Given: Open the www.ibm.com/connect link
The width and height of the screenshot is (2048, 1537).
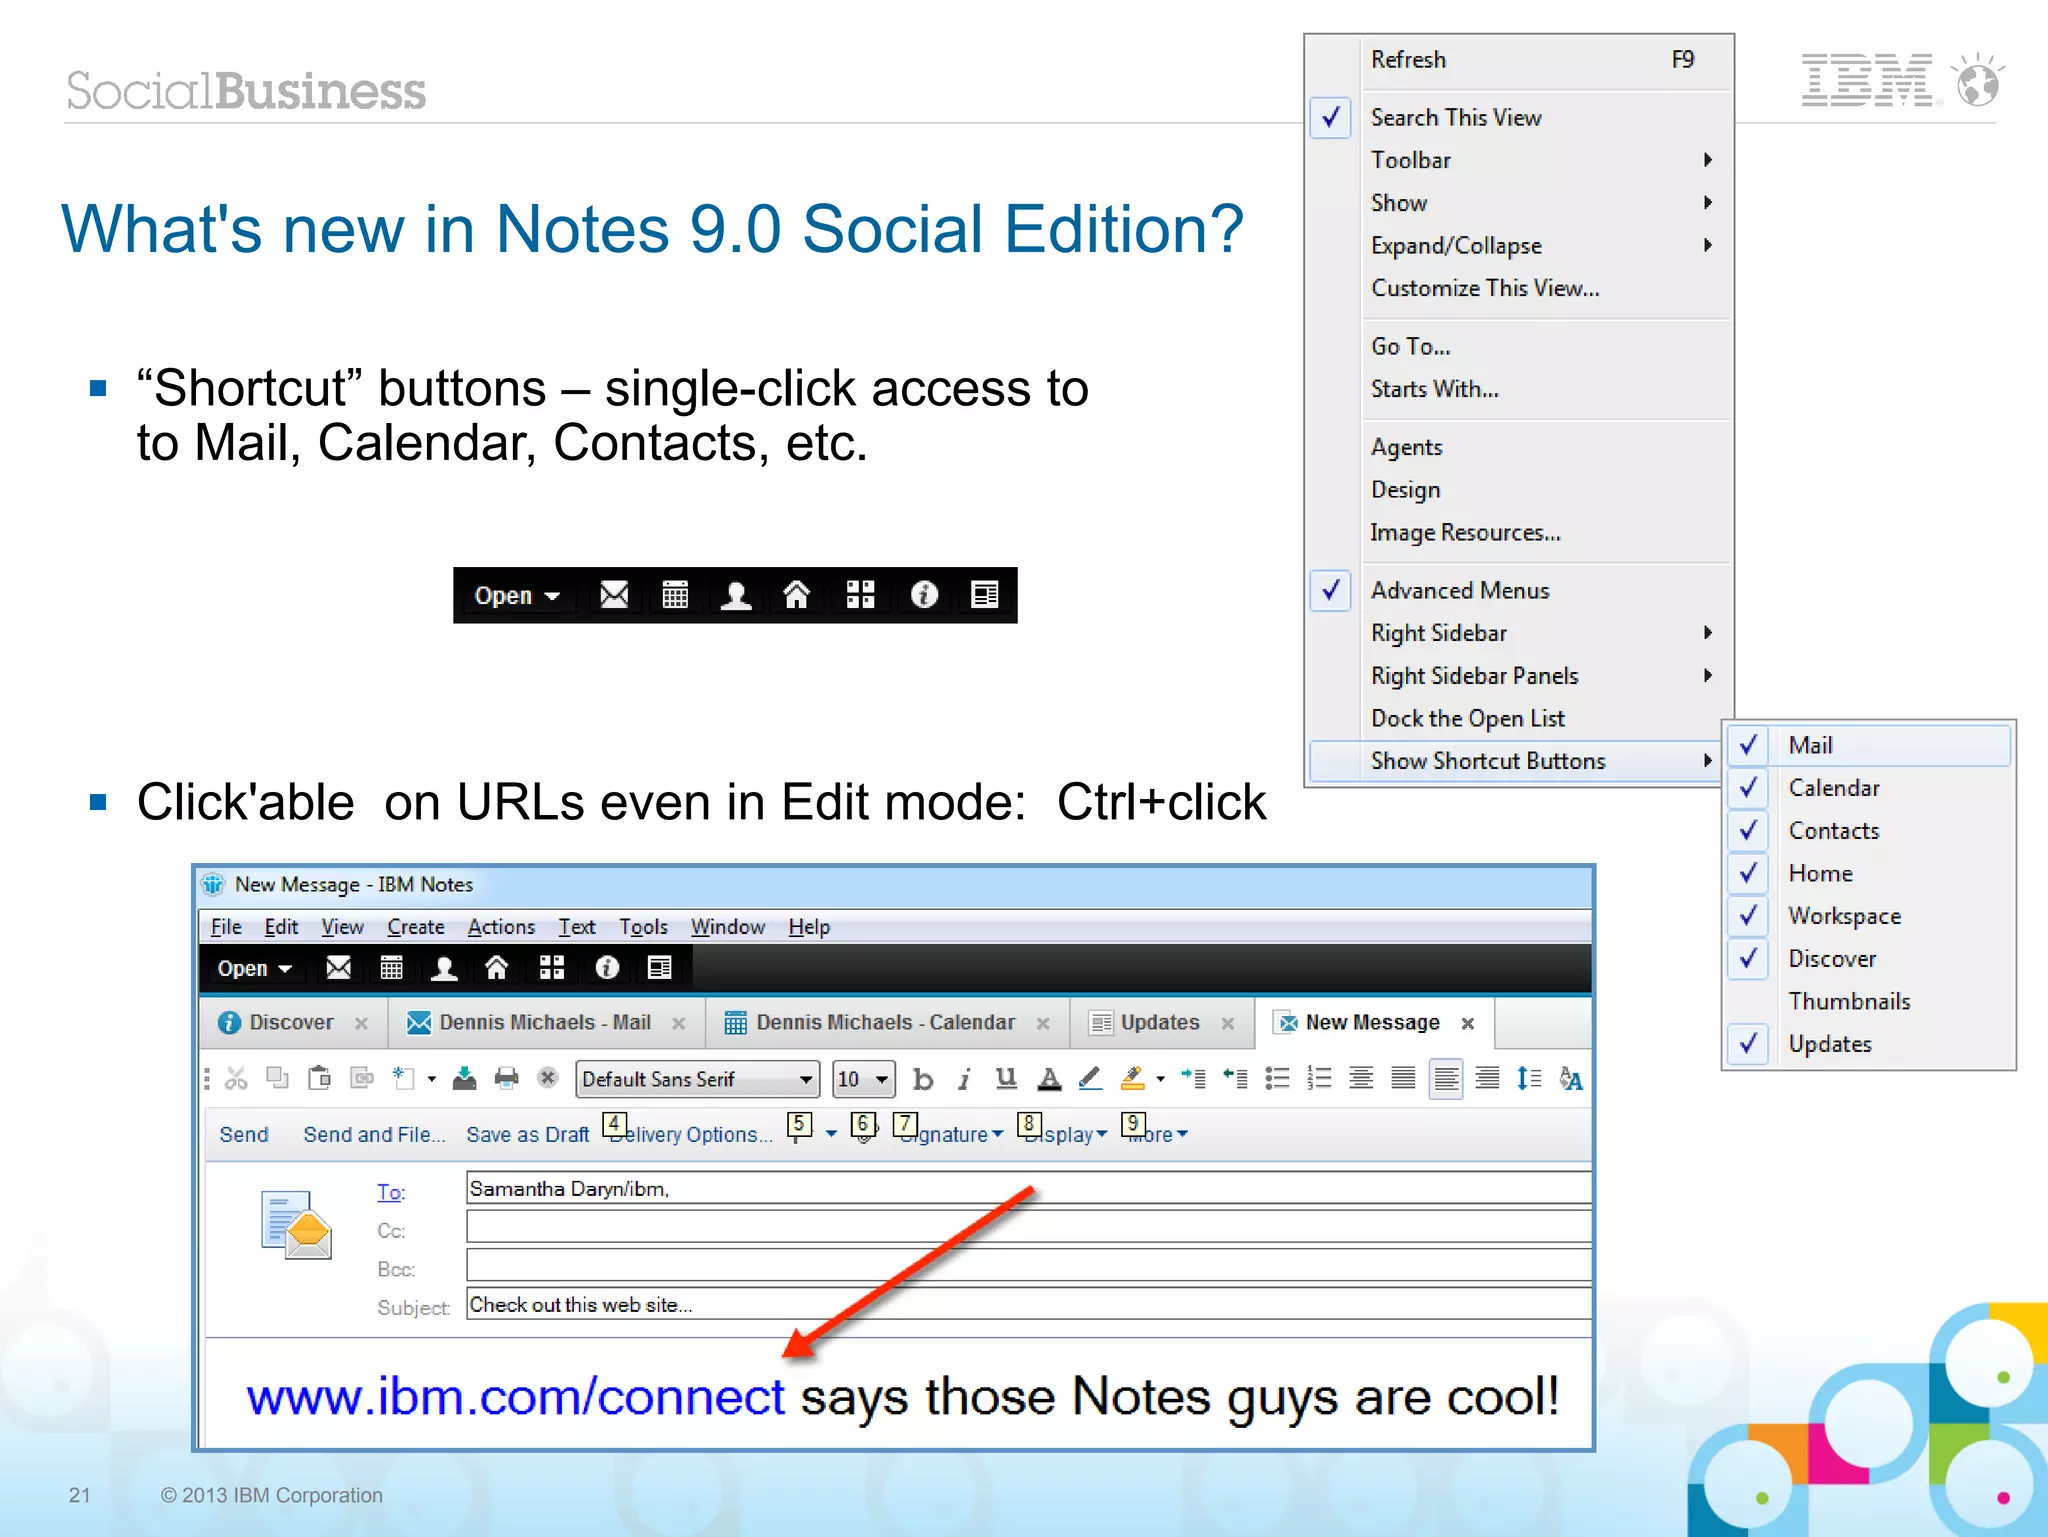Looking at the screenshot, I should pyautogui.click(x=515, y=1397).
